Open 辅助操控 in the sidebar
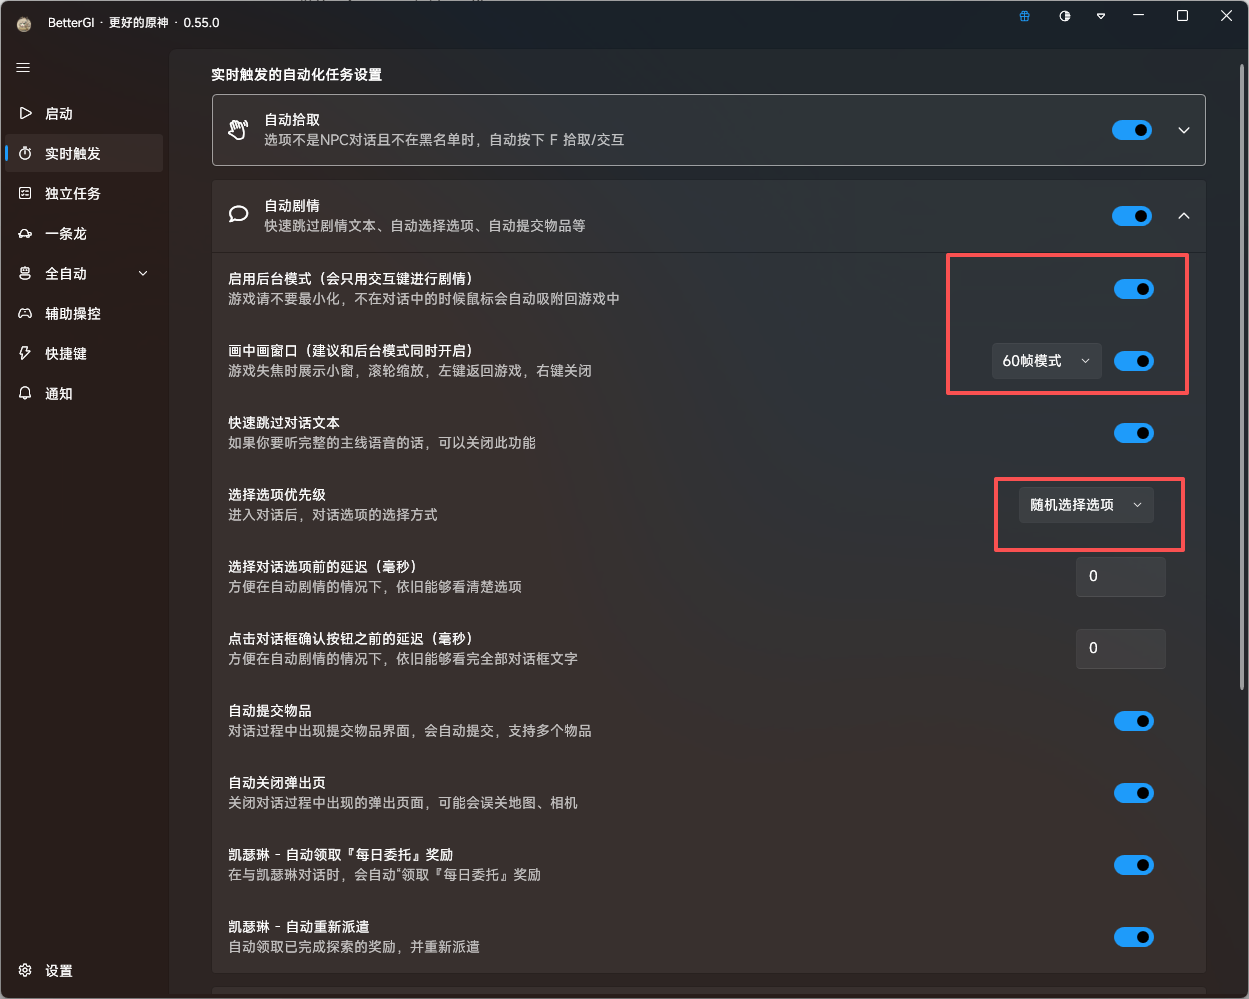This screenshot has height=999, width=1249. 73,313
